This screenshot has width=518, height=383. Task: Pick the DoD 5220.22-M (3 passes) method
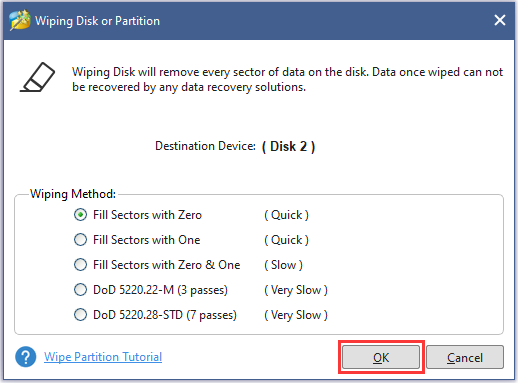click(x=151, y=290)
